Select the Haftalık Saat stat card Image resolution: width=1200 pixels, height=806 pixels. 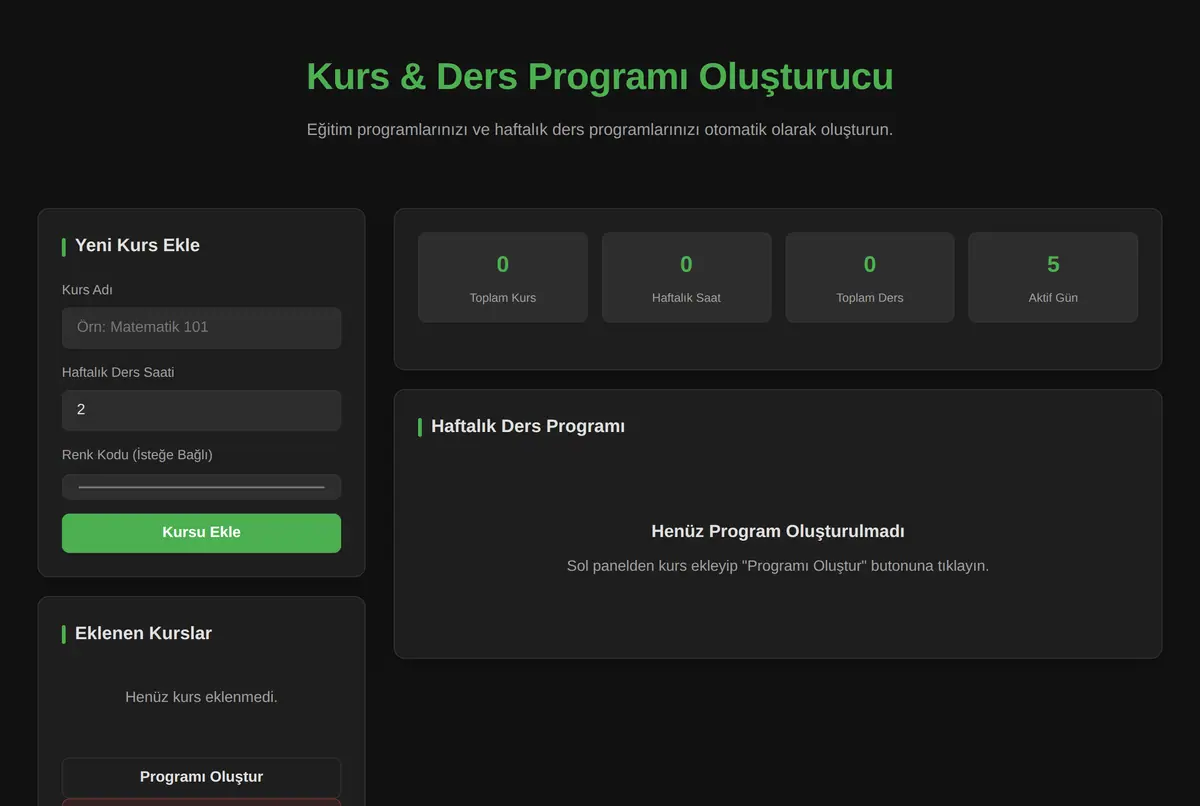(686, 277)
